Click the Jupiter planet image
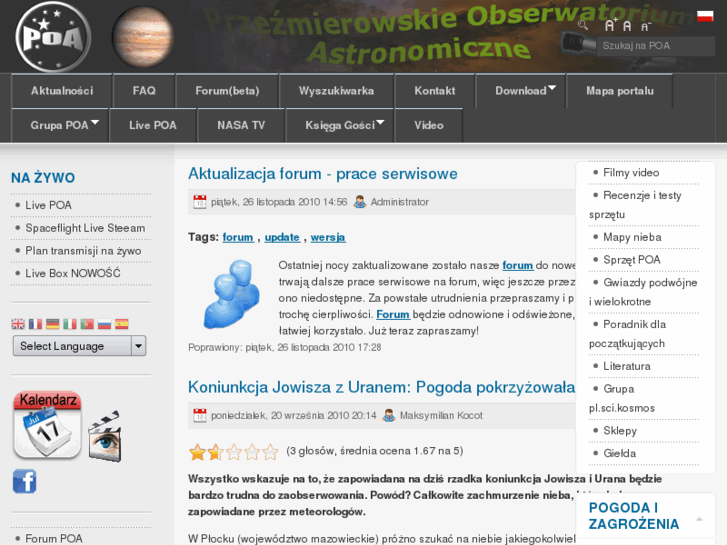 tap(143, 37)
